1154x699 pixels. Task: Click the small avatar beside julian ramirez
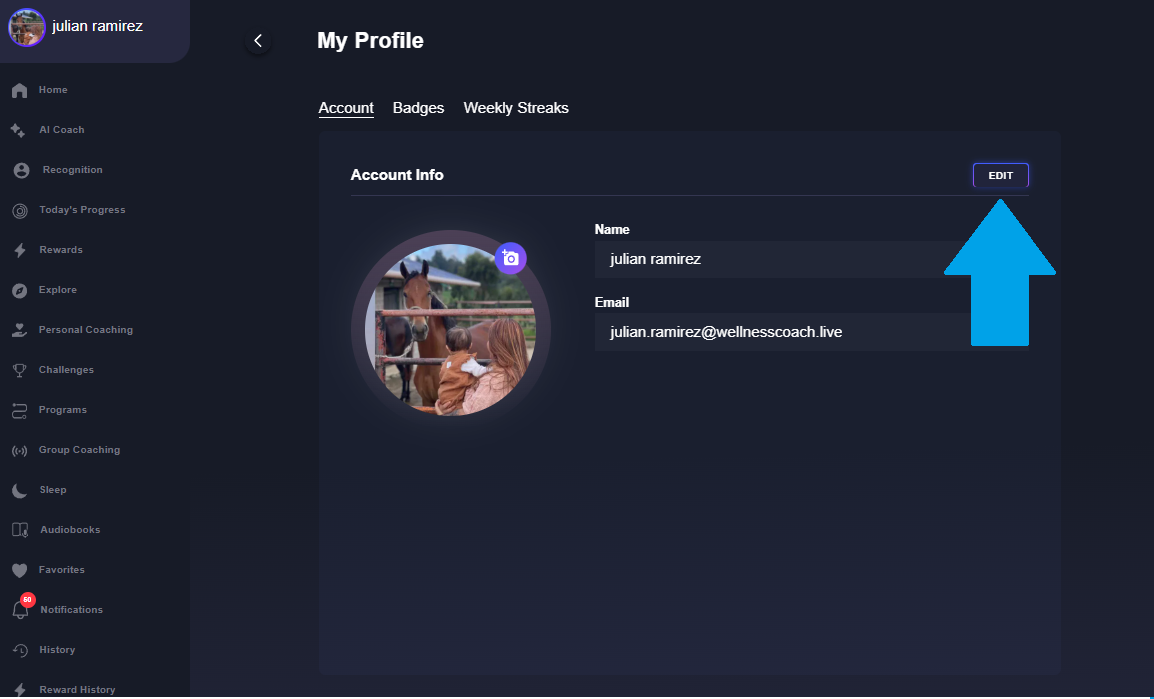(x=26, y=27)
